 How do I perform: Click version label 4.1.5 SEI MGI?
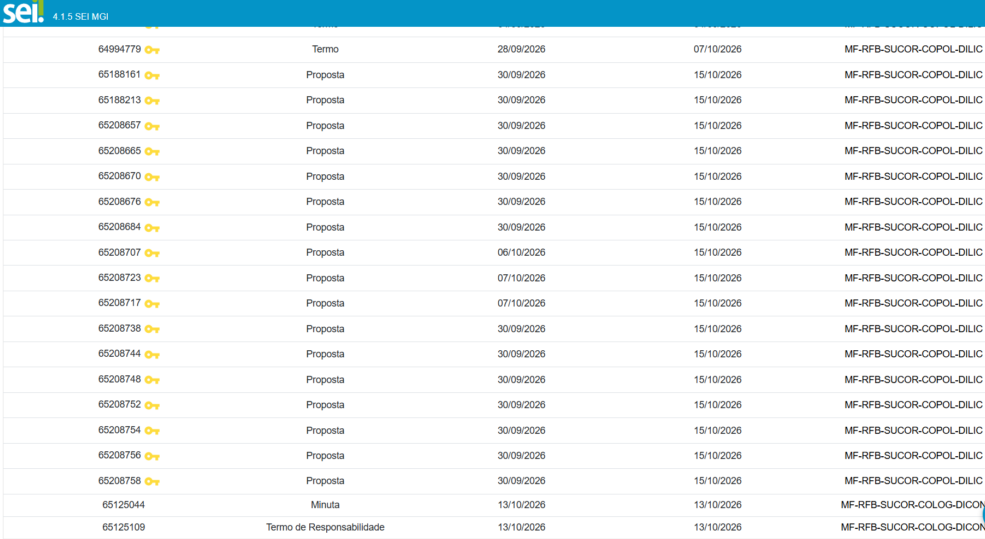(80, 16)
